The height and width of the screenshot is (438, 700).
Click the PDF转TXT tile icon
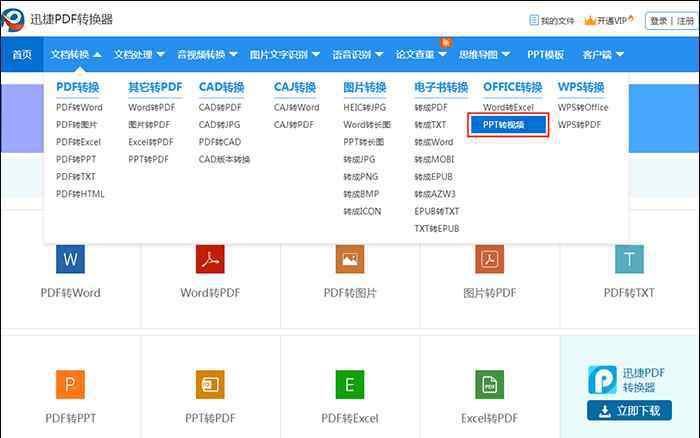point(629,260)
